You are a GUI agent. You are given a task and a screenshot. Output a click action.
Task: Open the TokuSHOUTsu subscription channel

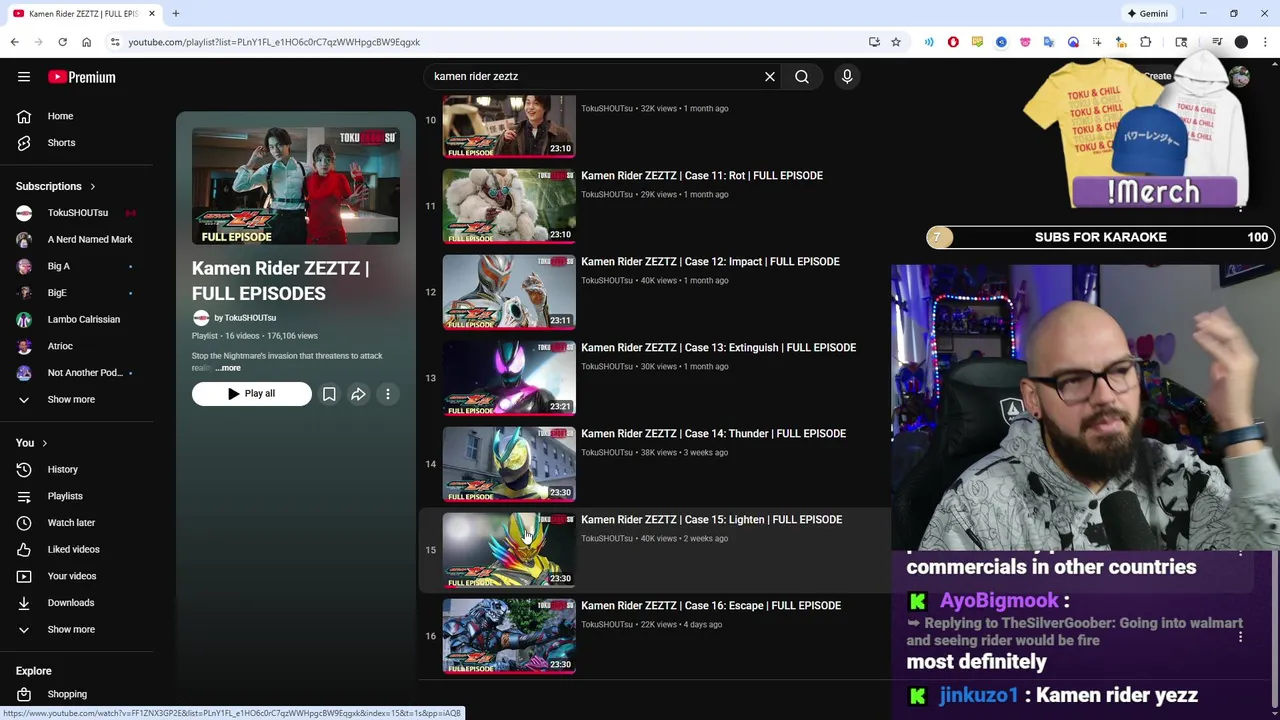click(x=77, y=213)
